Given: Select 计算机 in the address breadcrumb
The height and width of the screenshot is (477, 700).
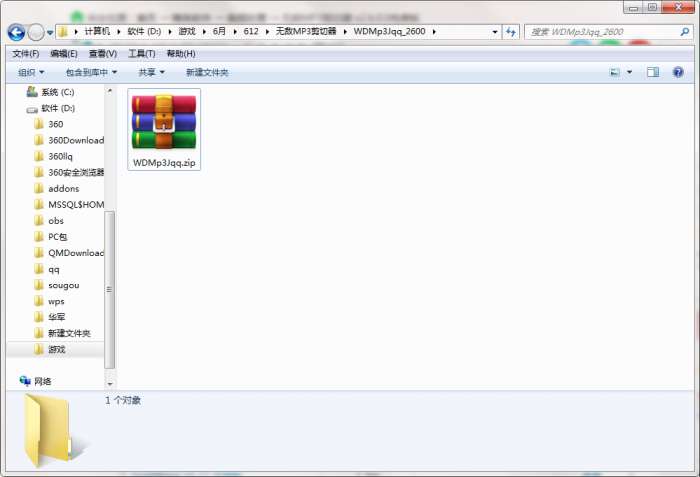Looking at the screenshot, I should (x=97, y=31).
